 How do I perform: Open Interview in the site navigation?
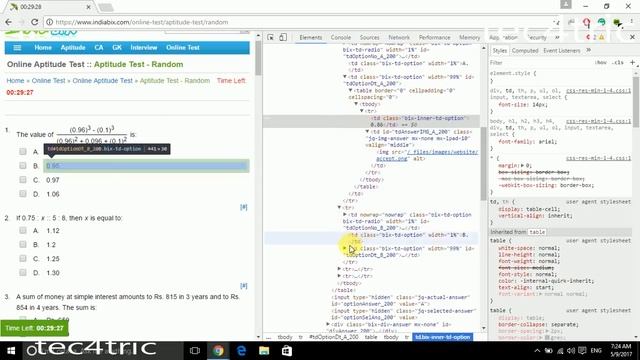pyautogui.click(x=144, y=48)
